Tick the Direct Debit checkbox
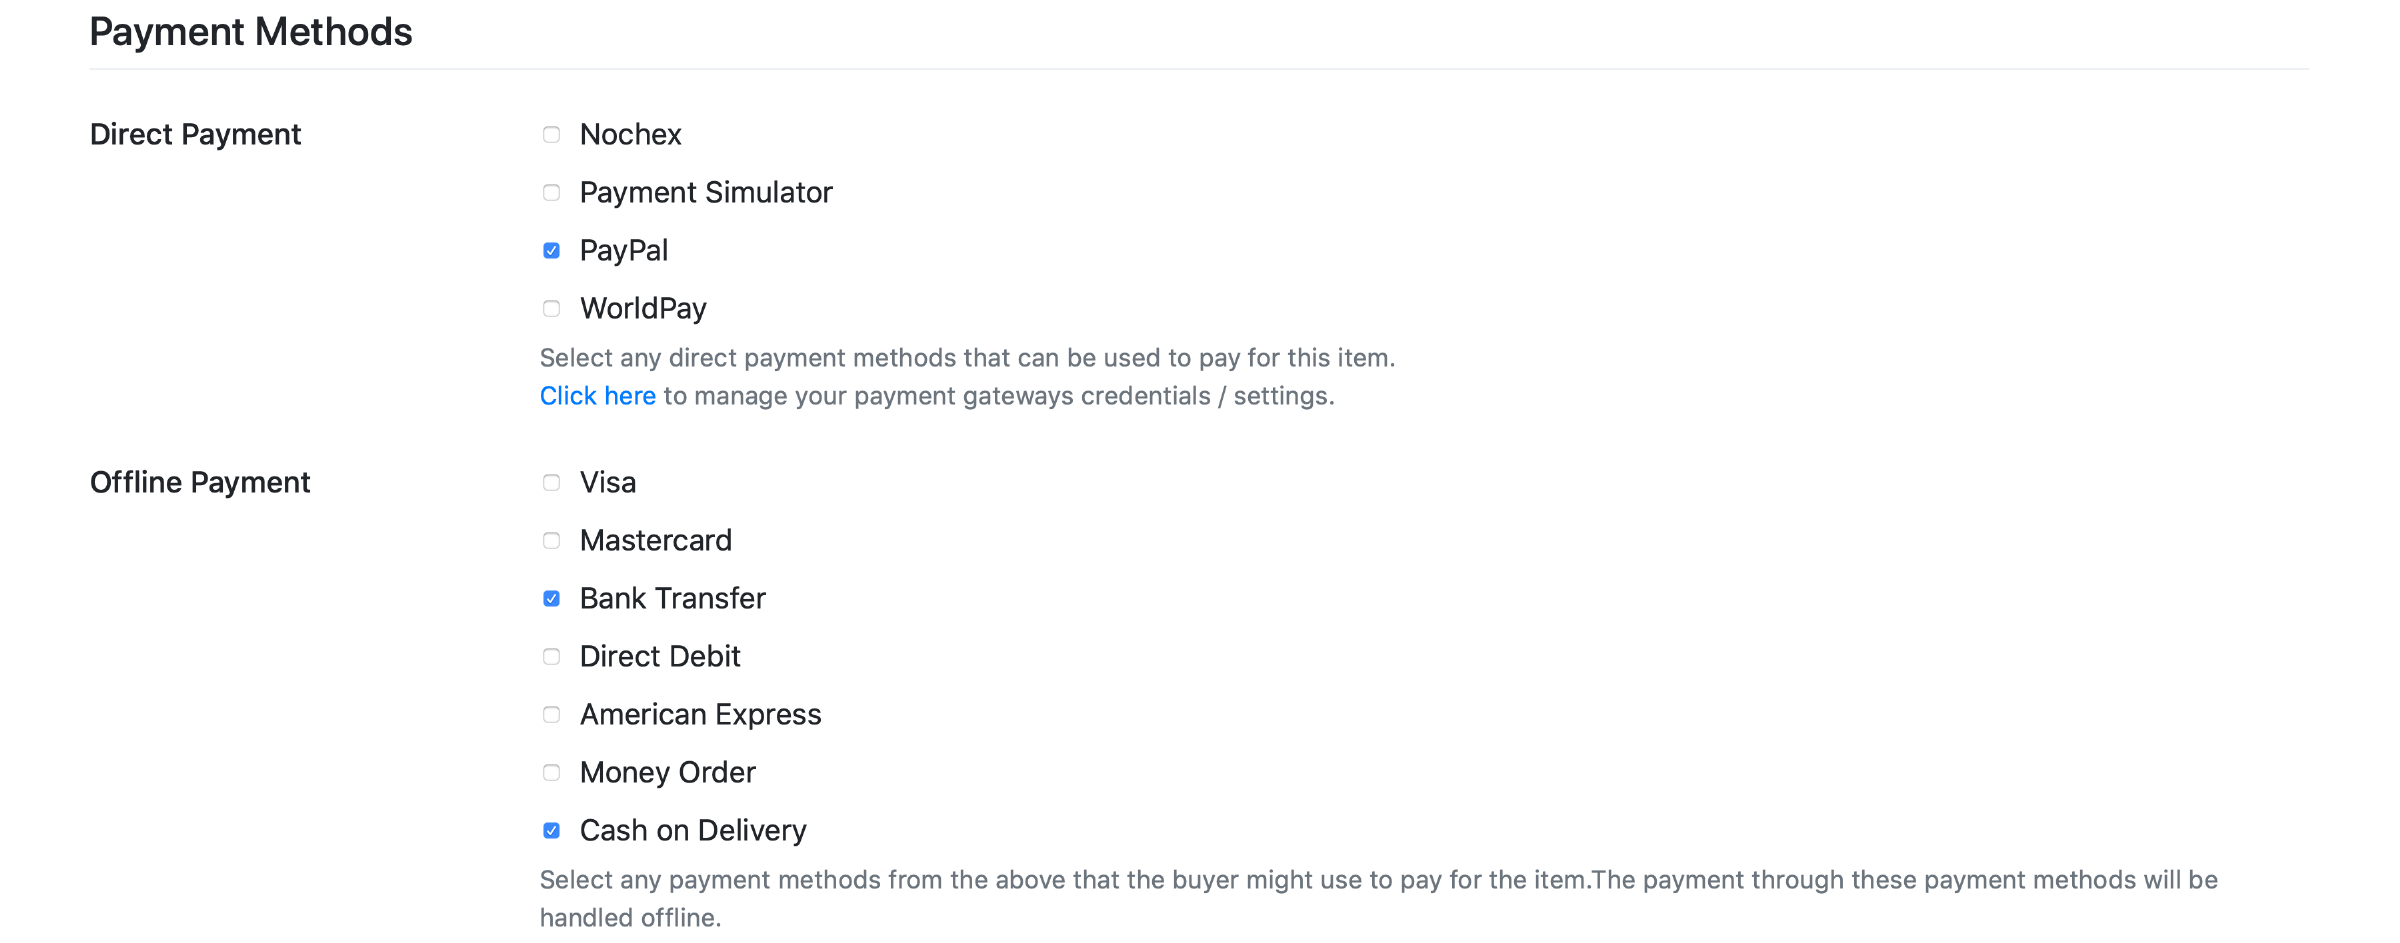The width and height of the screenshot is (2400, 943). coord(551,657)
